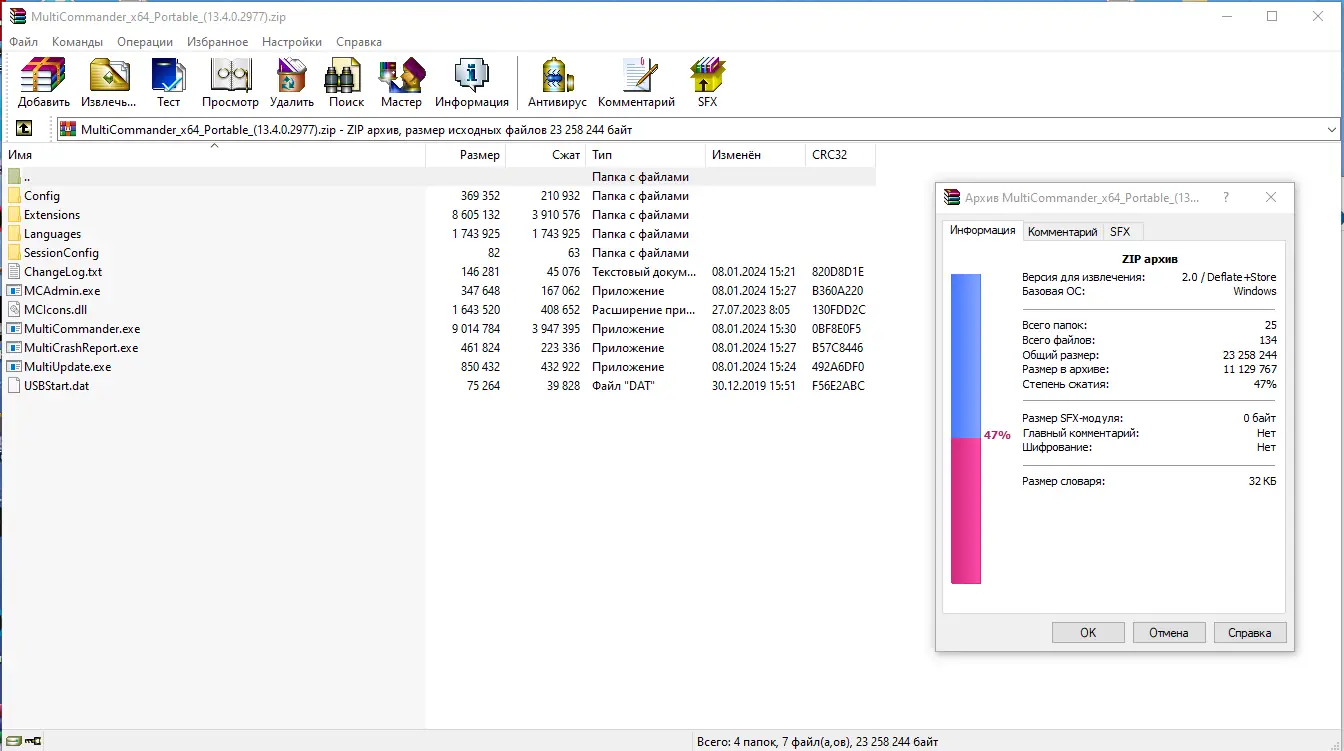Click the SFX toolbar icon

pyautogui.click(x=707, y=75)
